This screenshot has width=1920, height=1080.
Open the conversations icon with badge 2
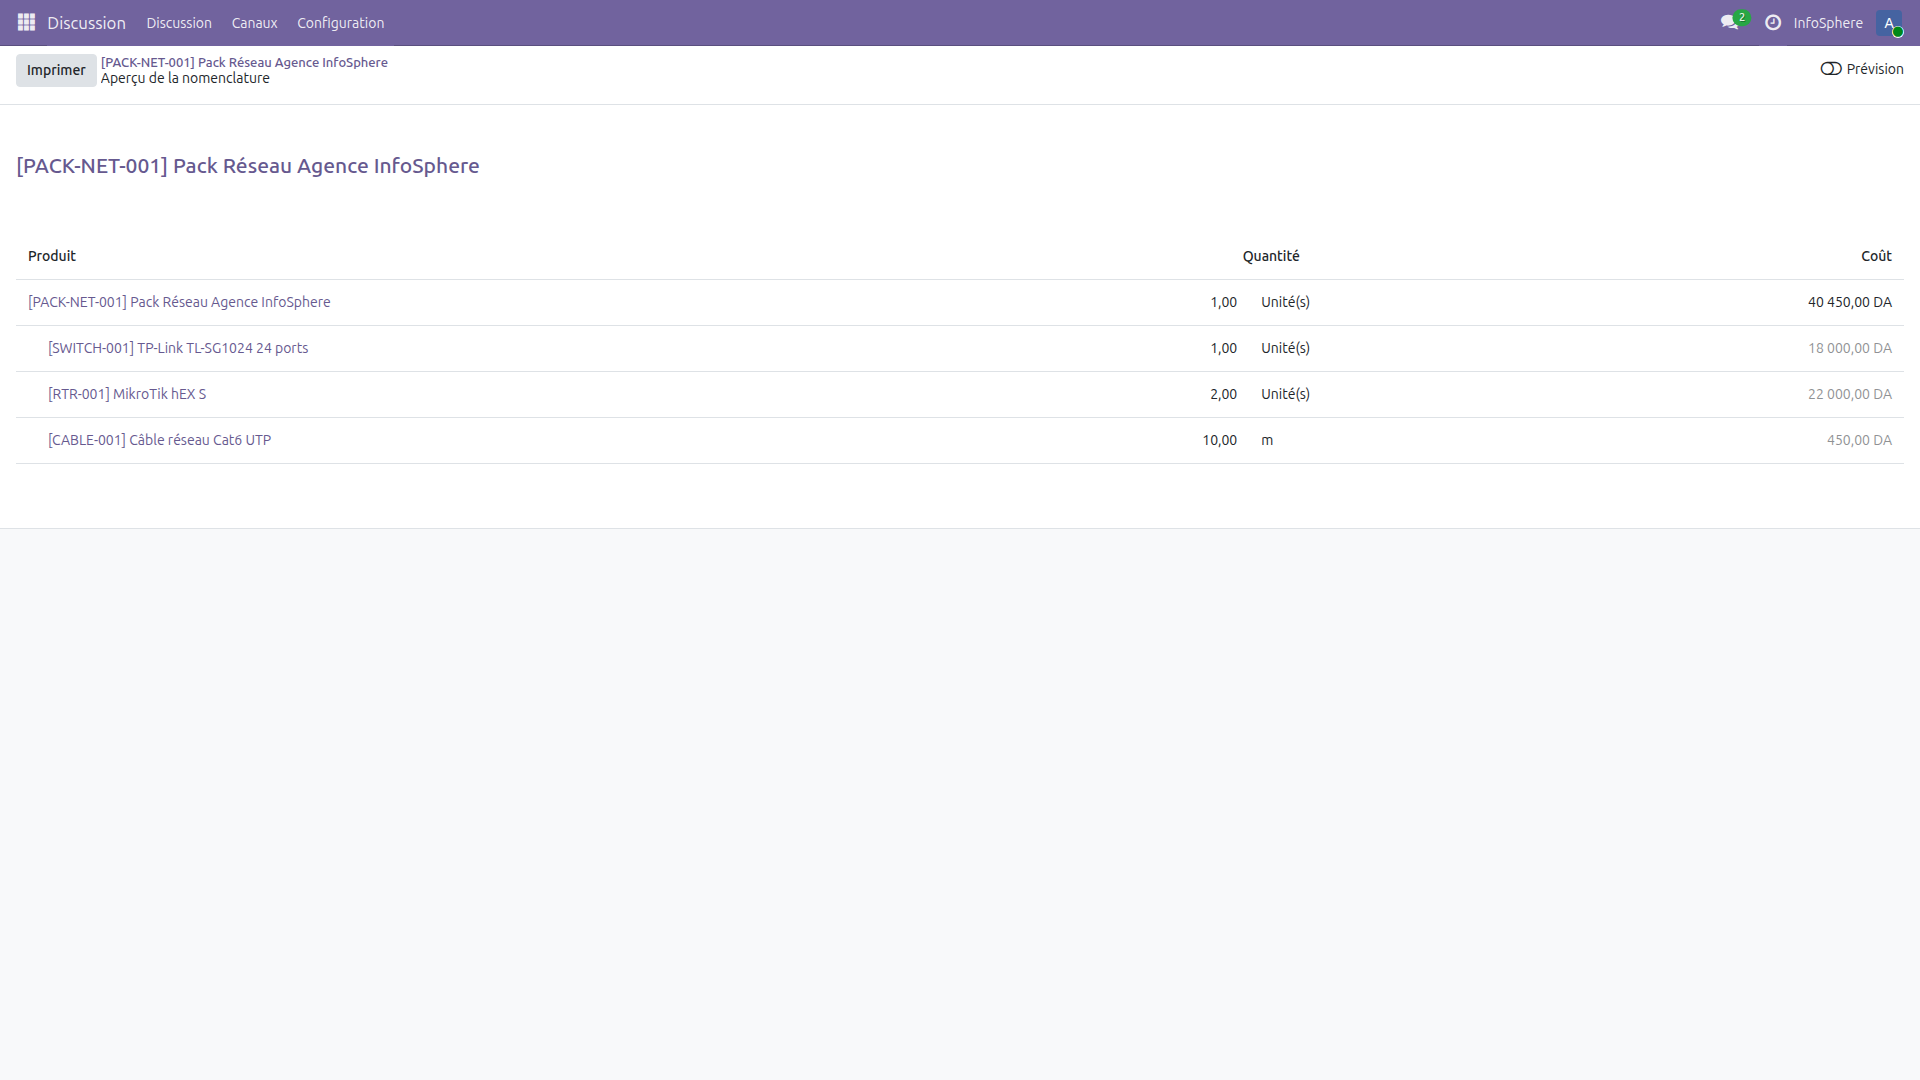[x=1730, y=22]
